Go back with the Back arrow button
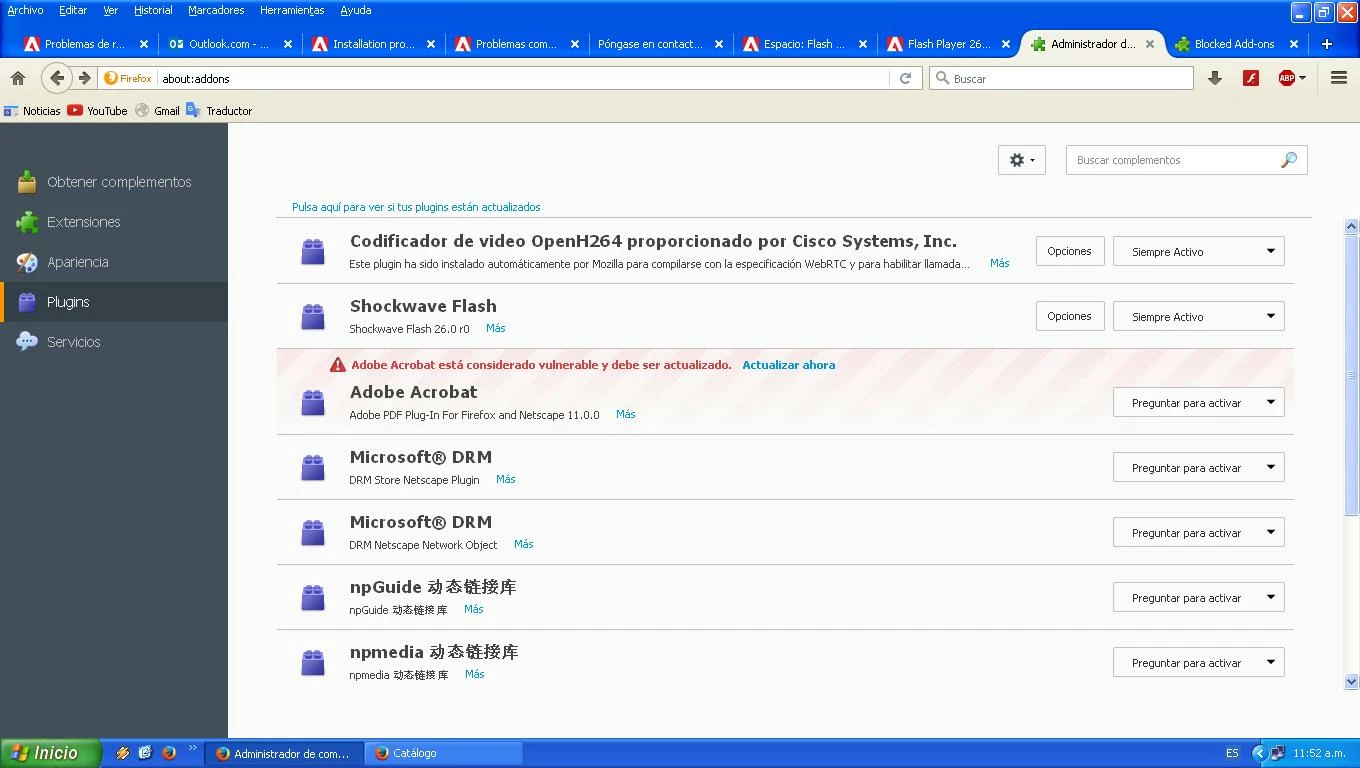The width and height of the screenshot is (1360, 768). pyautogui.click(x=57, y=78)
